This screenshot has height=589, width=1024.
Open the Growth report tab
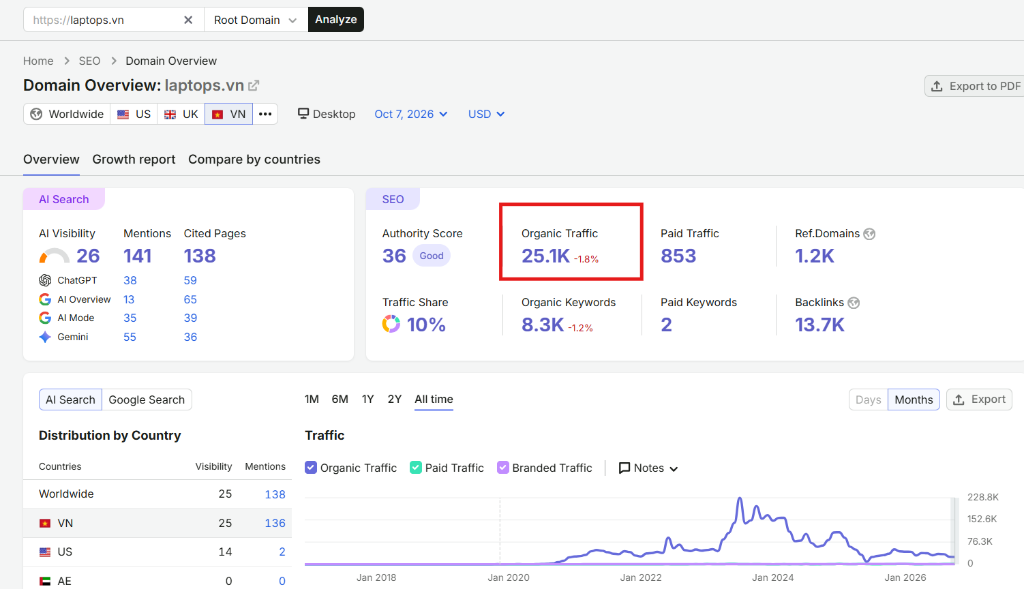pos(134,159)
